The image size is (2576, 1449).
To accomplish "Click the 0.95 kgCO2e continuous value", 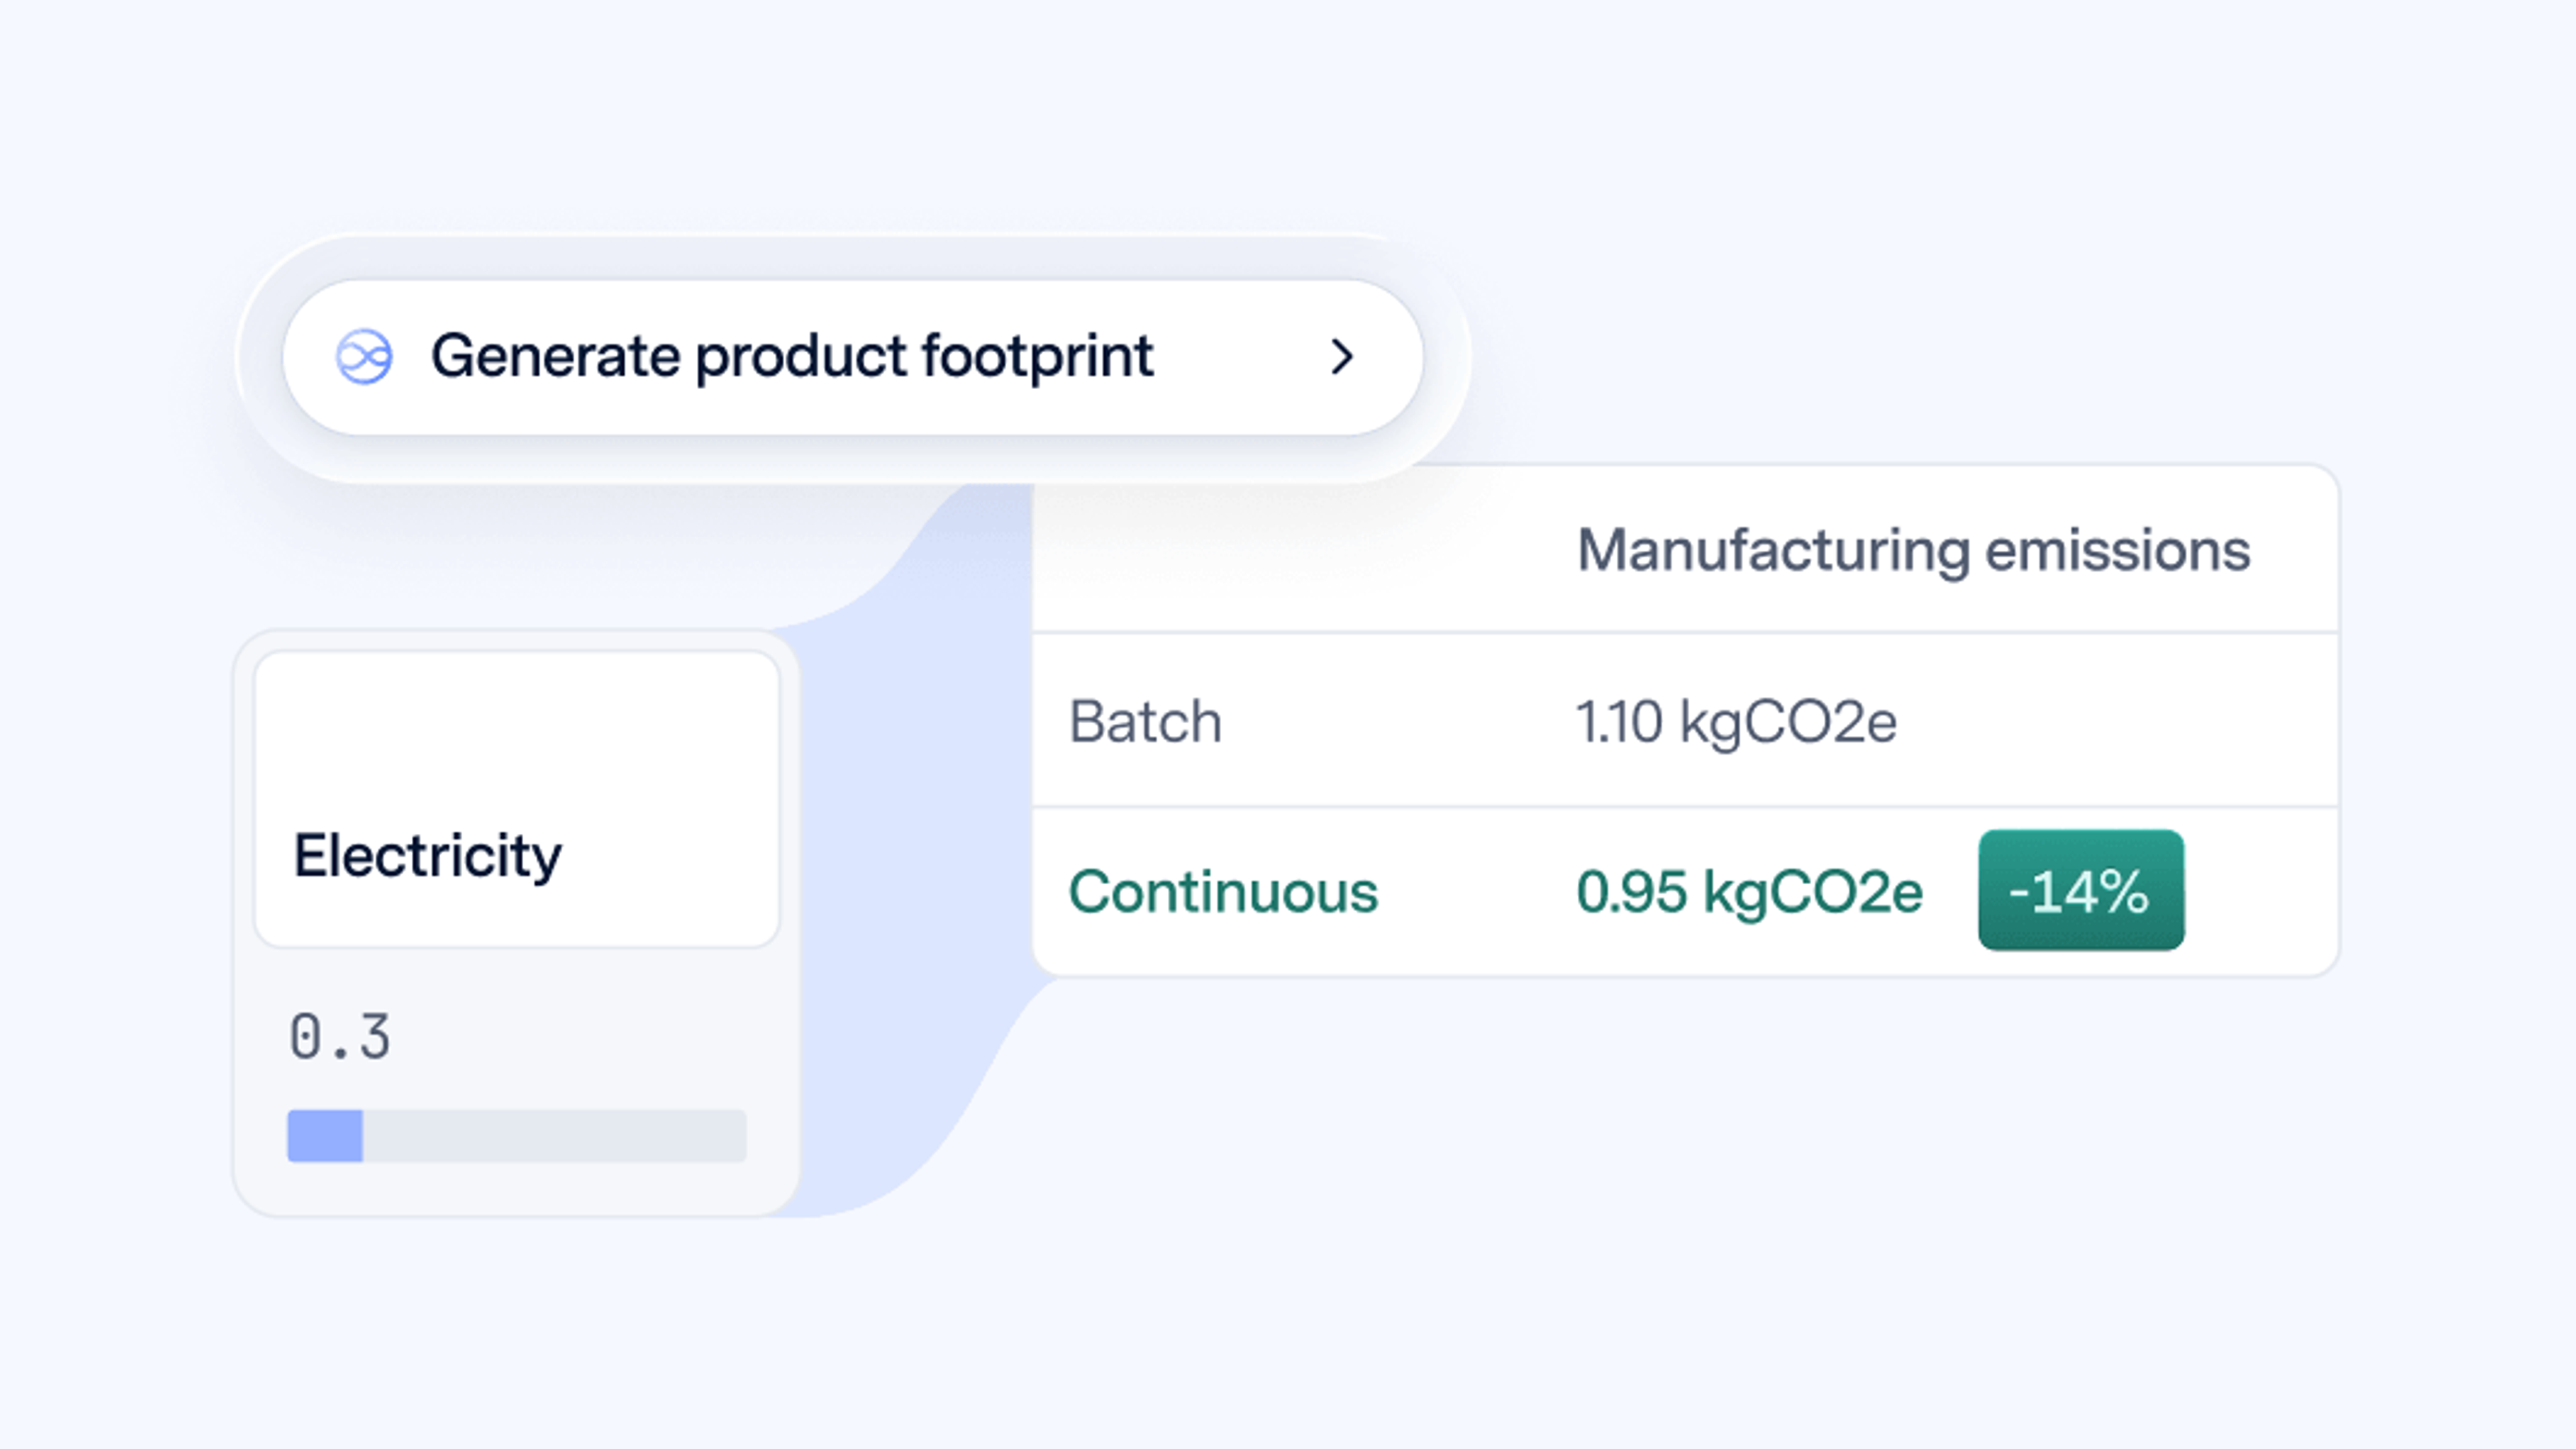I will click(1749, 892).
